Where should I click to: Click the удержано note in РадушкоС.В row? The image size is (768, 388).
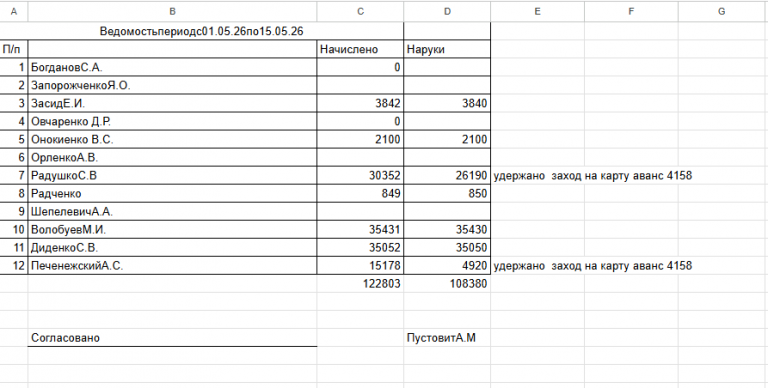[x=593, y=175]
